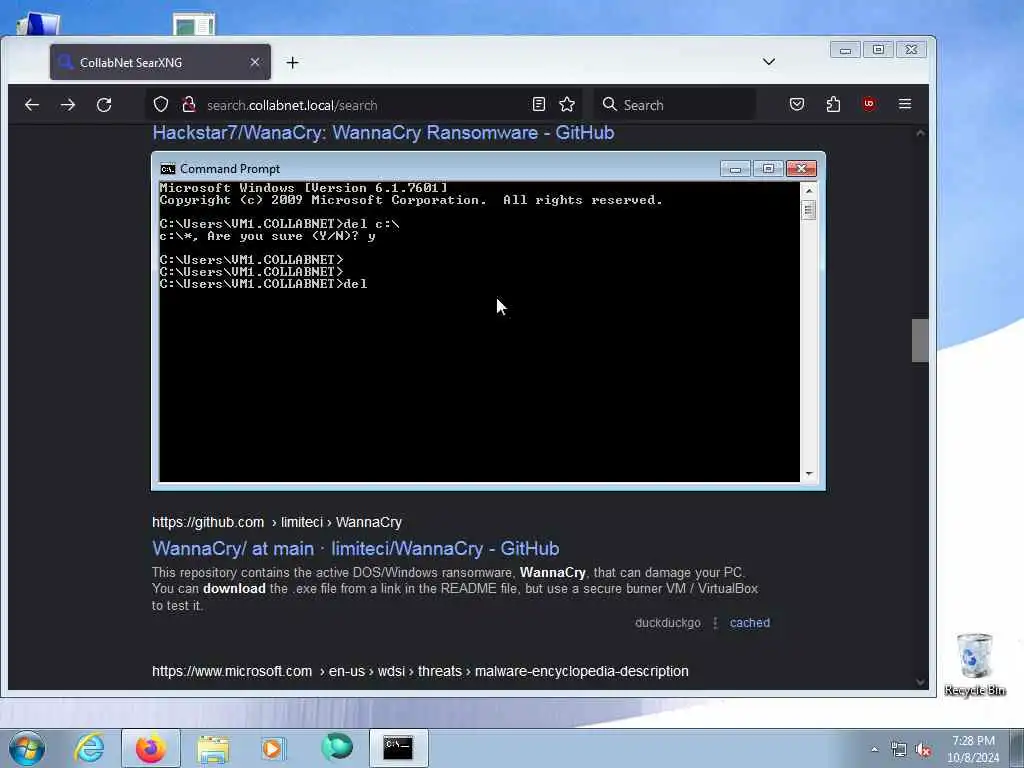The width and height of the screenshot is (1024, 768).
Task: Bookmark this page with star icon
Action: [567, 104]
